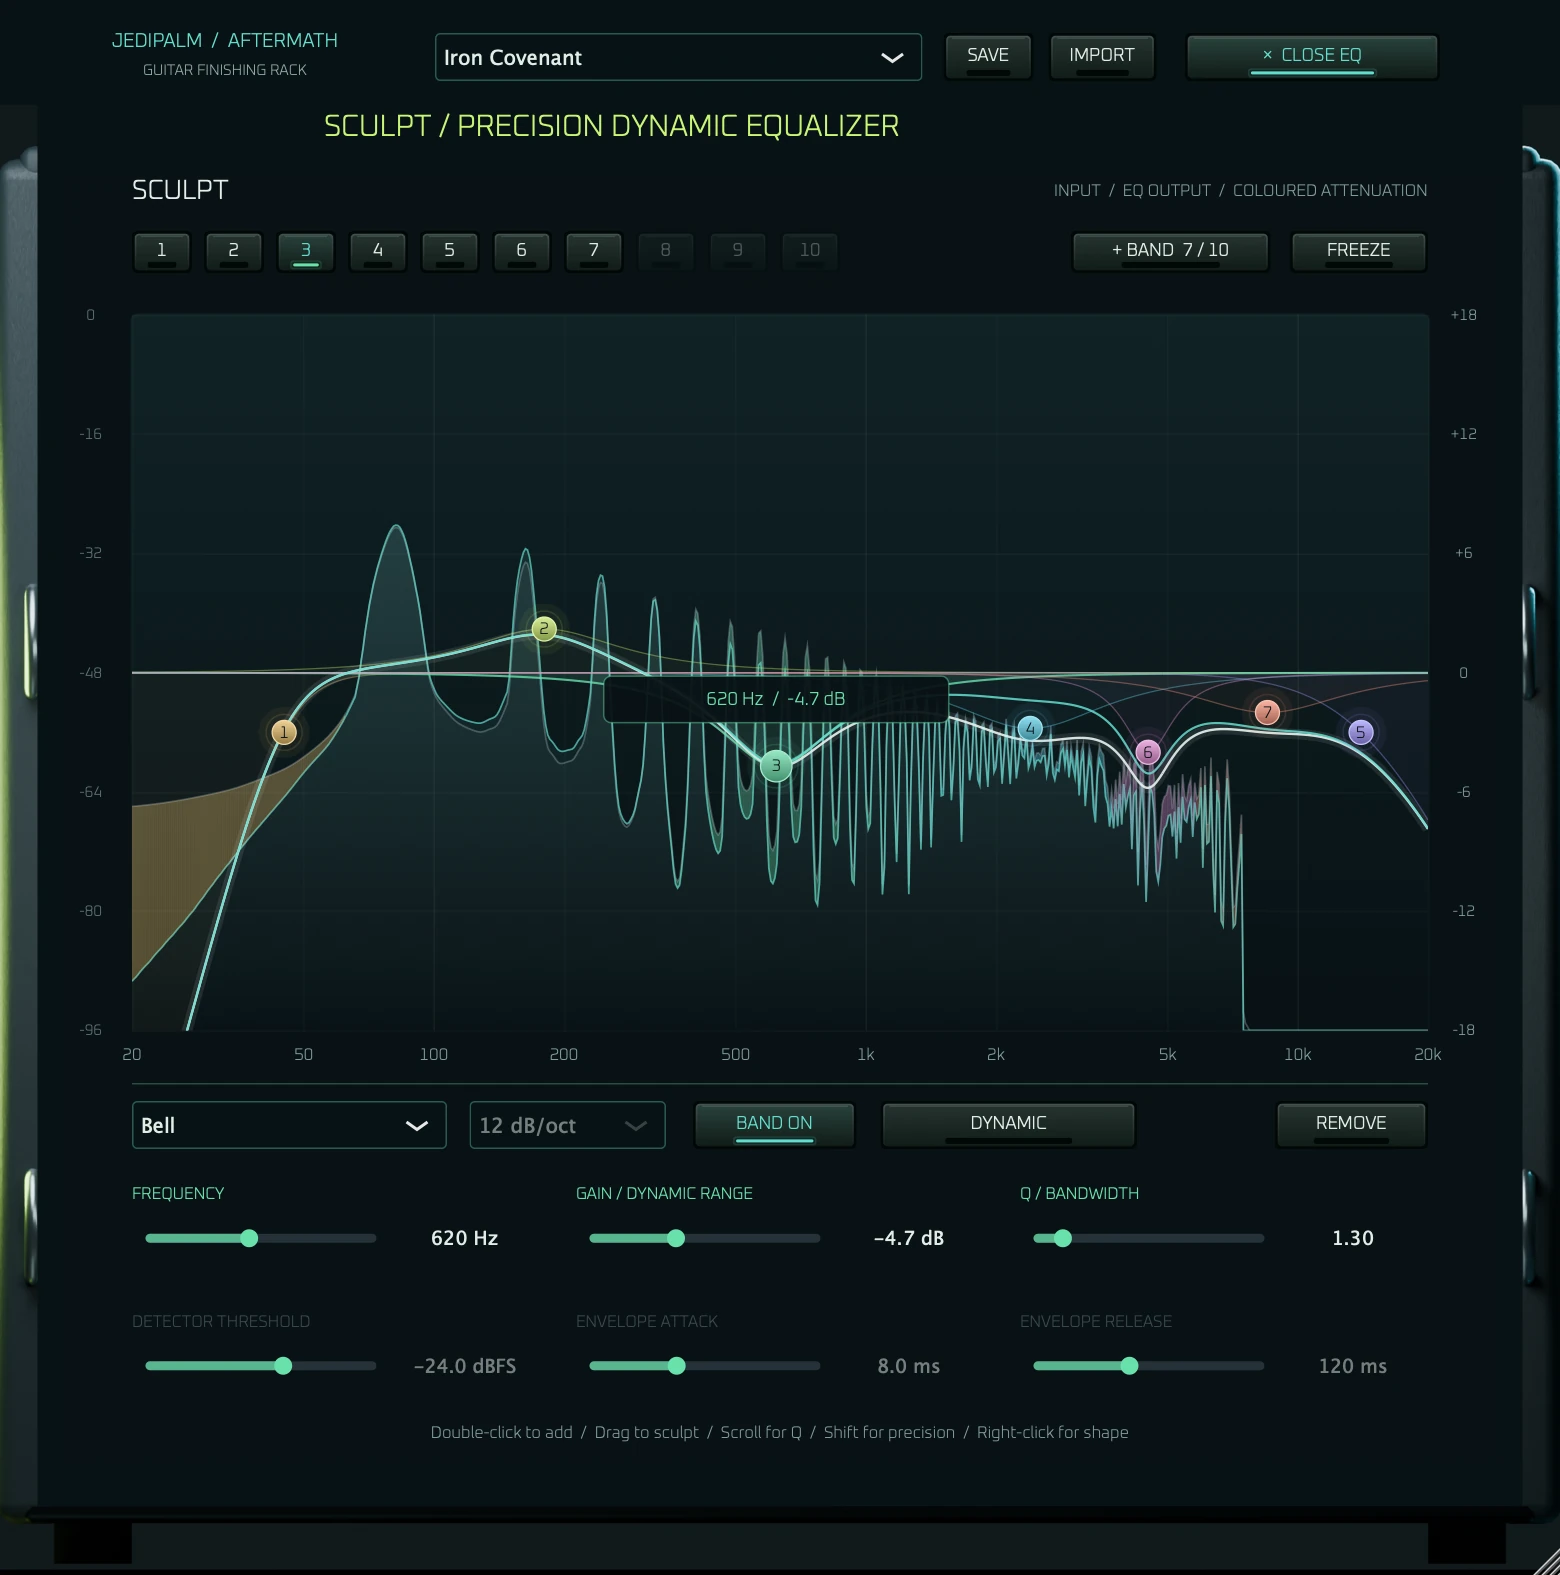Click the disabled band 8 tab
Viewport: 1560px width, 1575px height.
point(666,251)
